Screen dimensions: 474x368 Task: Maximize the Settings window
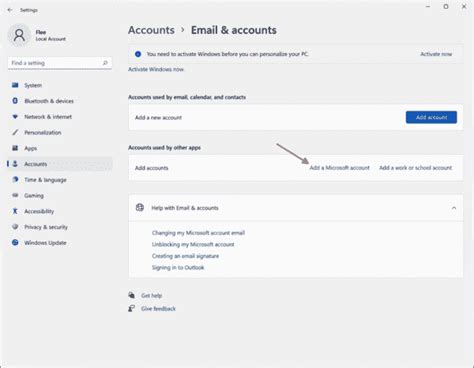446,6
